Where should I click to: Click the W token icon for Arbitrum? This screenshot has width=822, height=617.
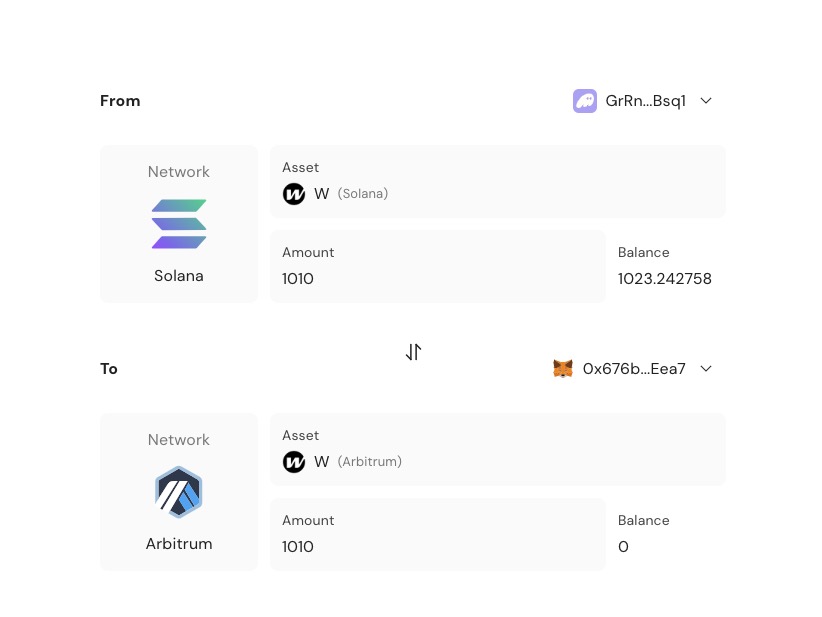[x=294, y=462]
